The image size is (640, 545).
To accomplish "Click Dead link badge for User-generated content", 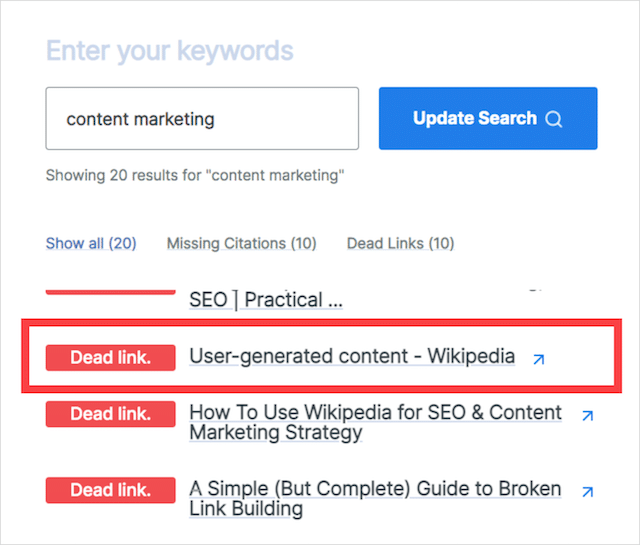I will coord(111,358).
